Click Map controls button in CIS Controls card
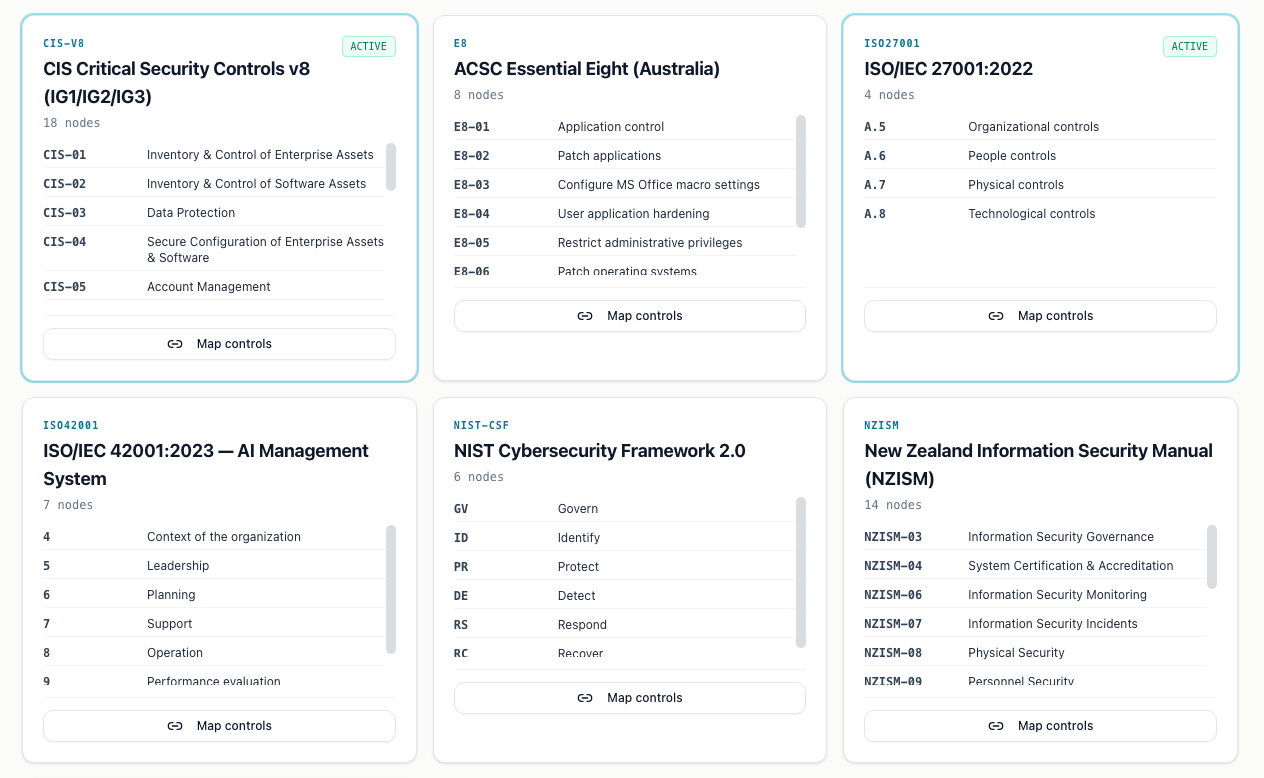The width and height of the screenshot is (1264, 778). click(219, 344)
